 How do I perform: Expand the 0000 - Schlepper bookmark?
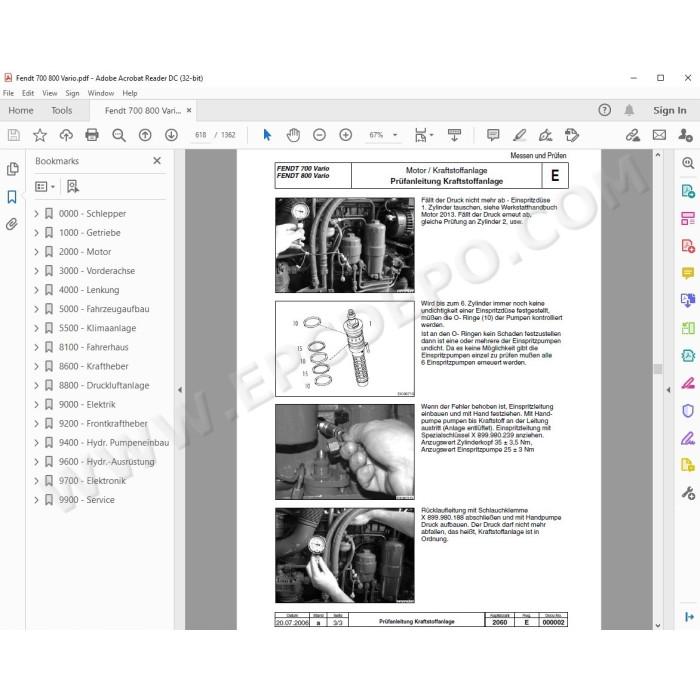click(x=36, y=214)
